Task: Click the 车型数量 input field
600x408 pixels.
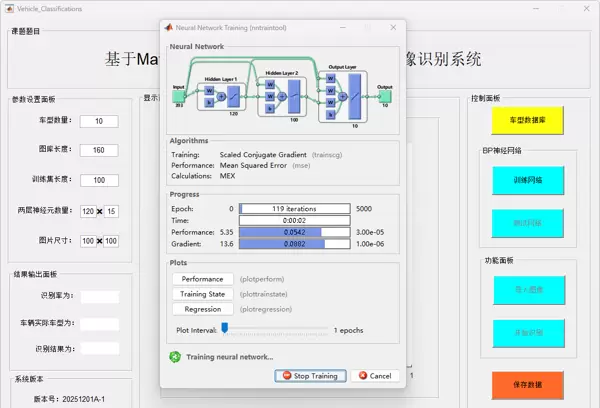Action: [x=99, y=122]
